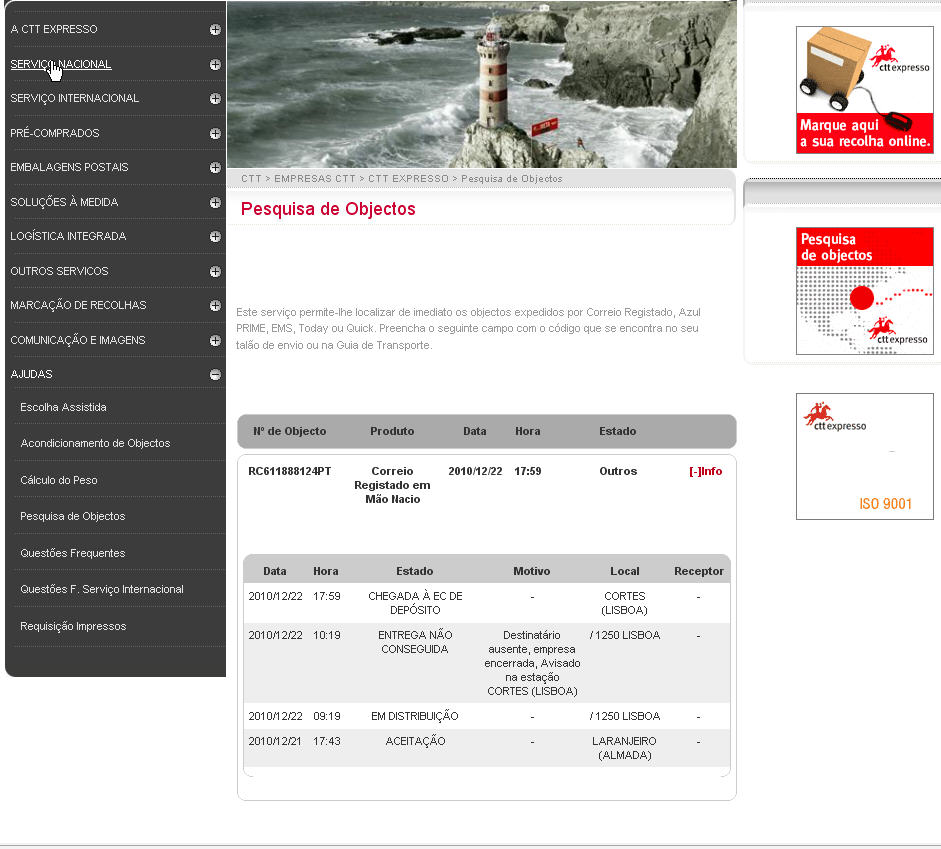Expand COMUNICAÇÃO E IMAGENS plus icon
The height and width of the screenshot is (849, 941).
click(x=215, y=340)
